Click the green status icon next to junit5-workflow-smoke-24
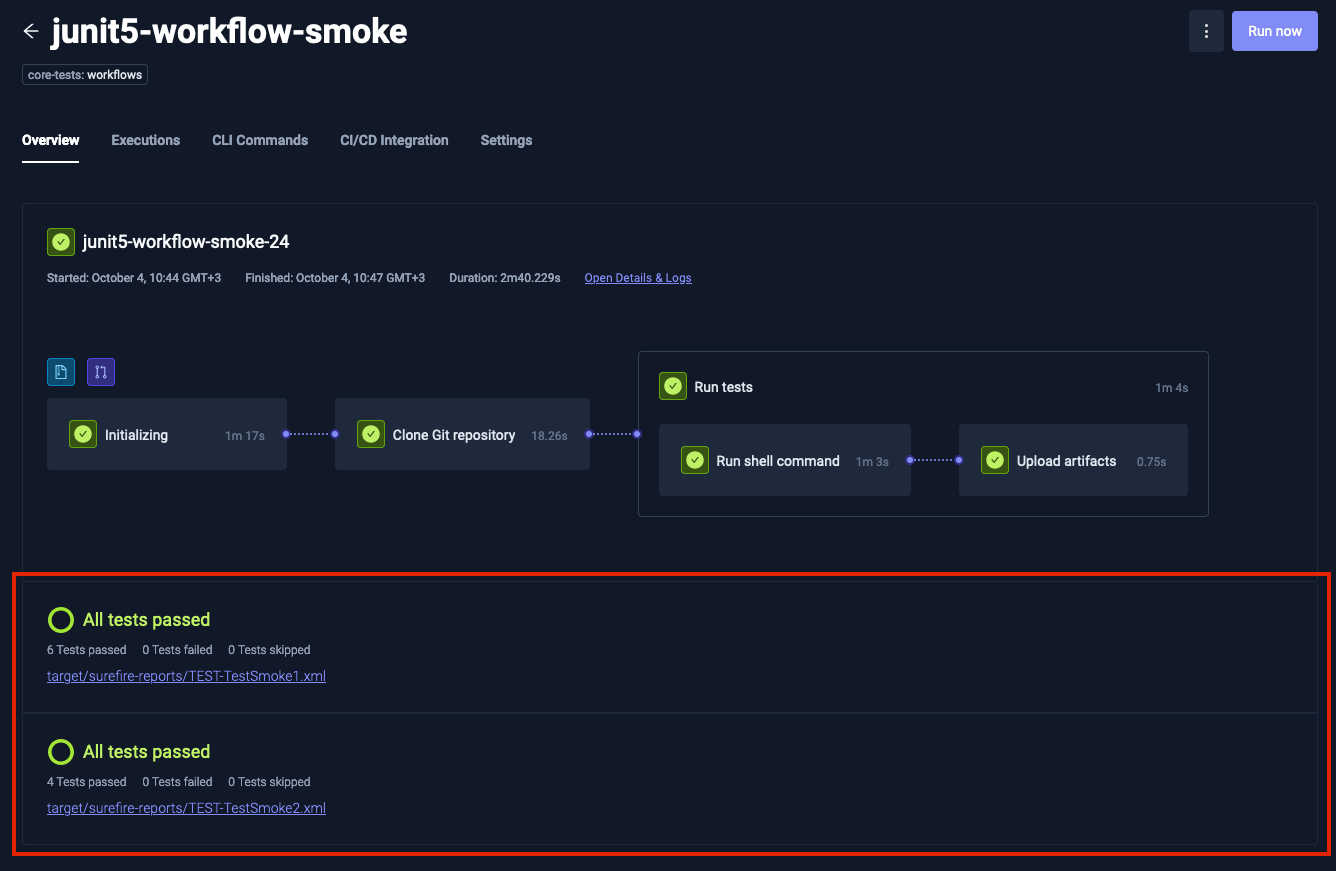This screenshot has height=871, width=1336. coord(61,242)
